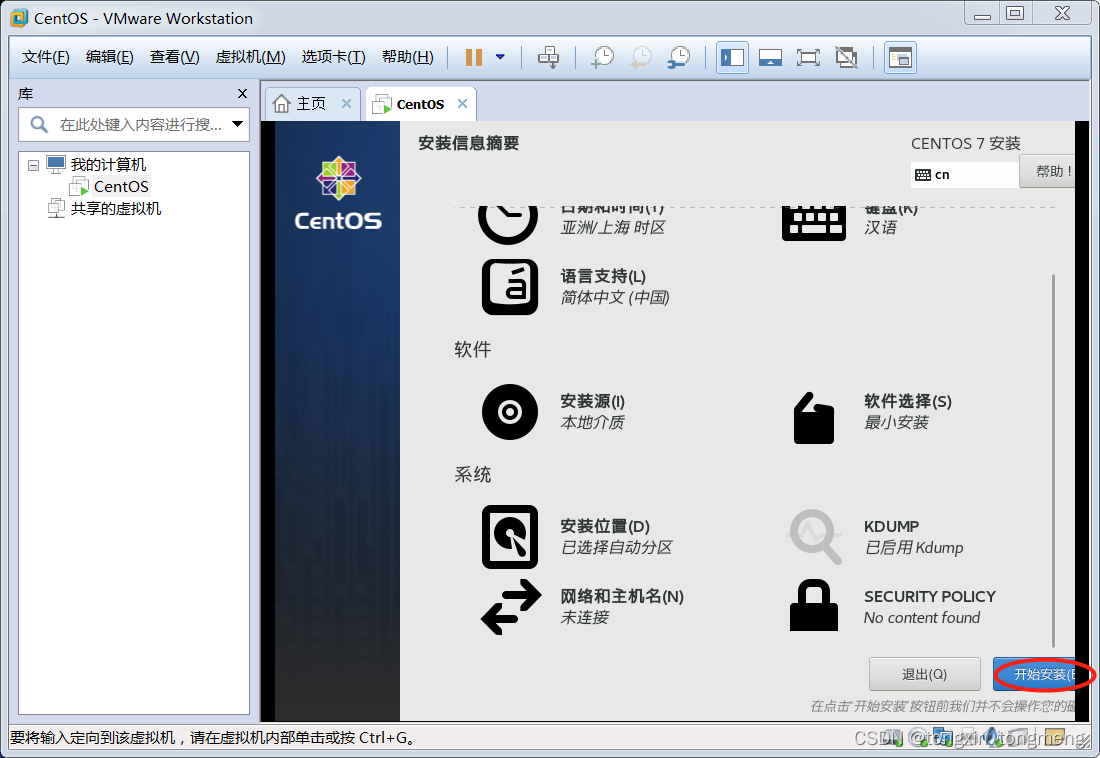Maximize the VMware Workstation window
1100x758 pixels.
click(x=1014, y=13)
